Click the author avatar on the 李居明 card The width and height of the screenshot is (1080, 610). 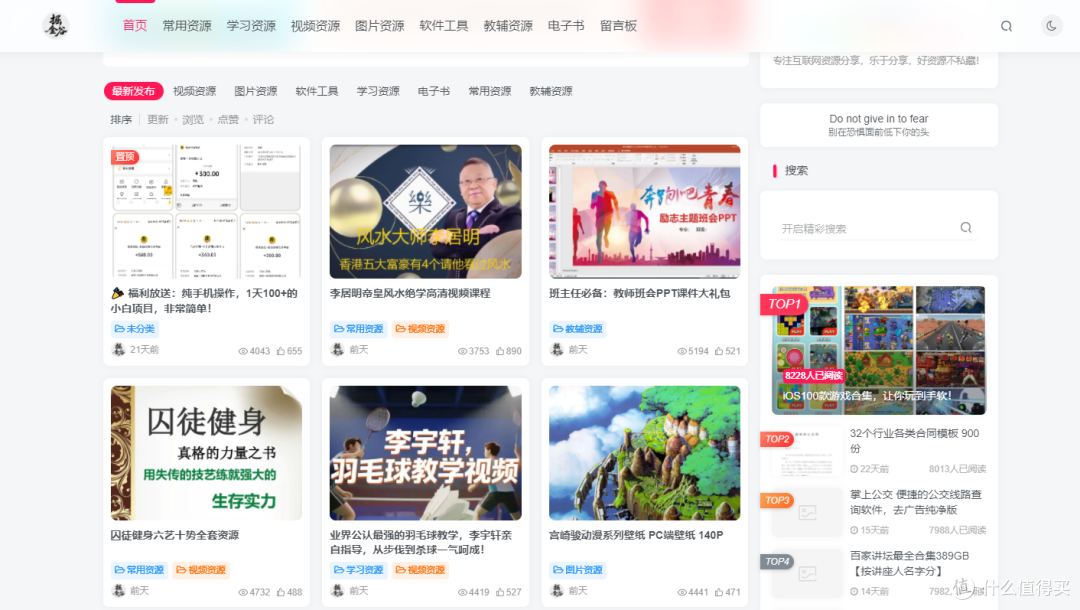pyautogui.click(x=338, y=350)
